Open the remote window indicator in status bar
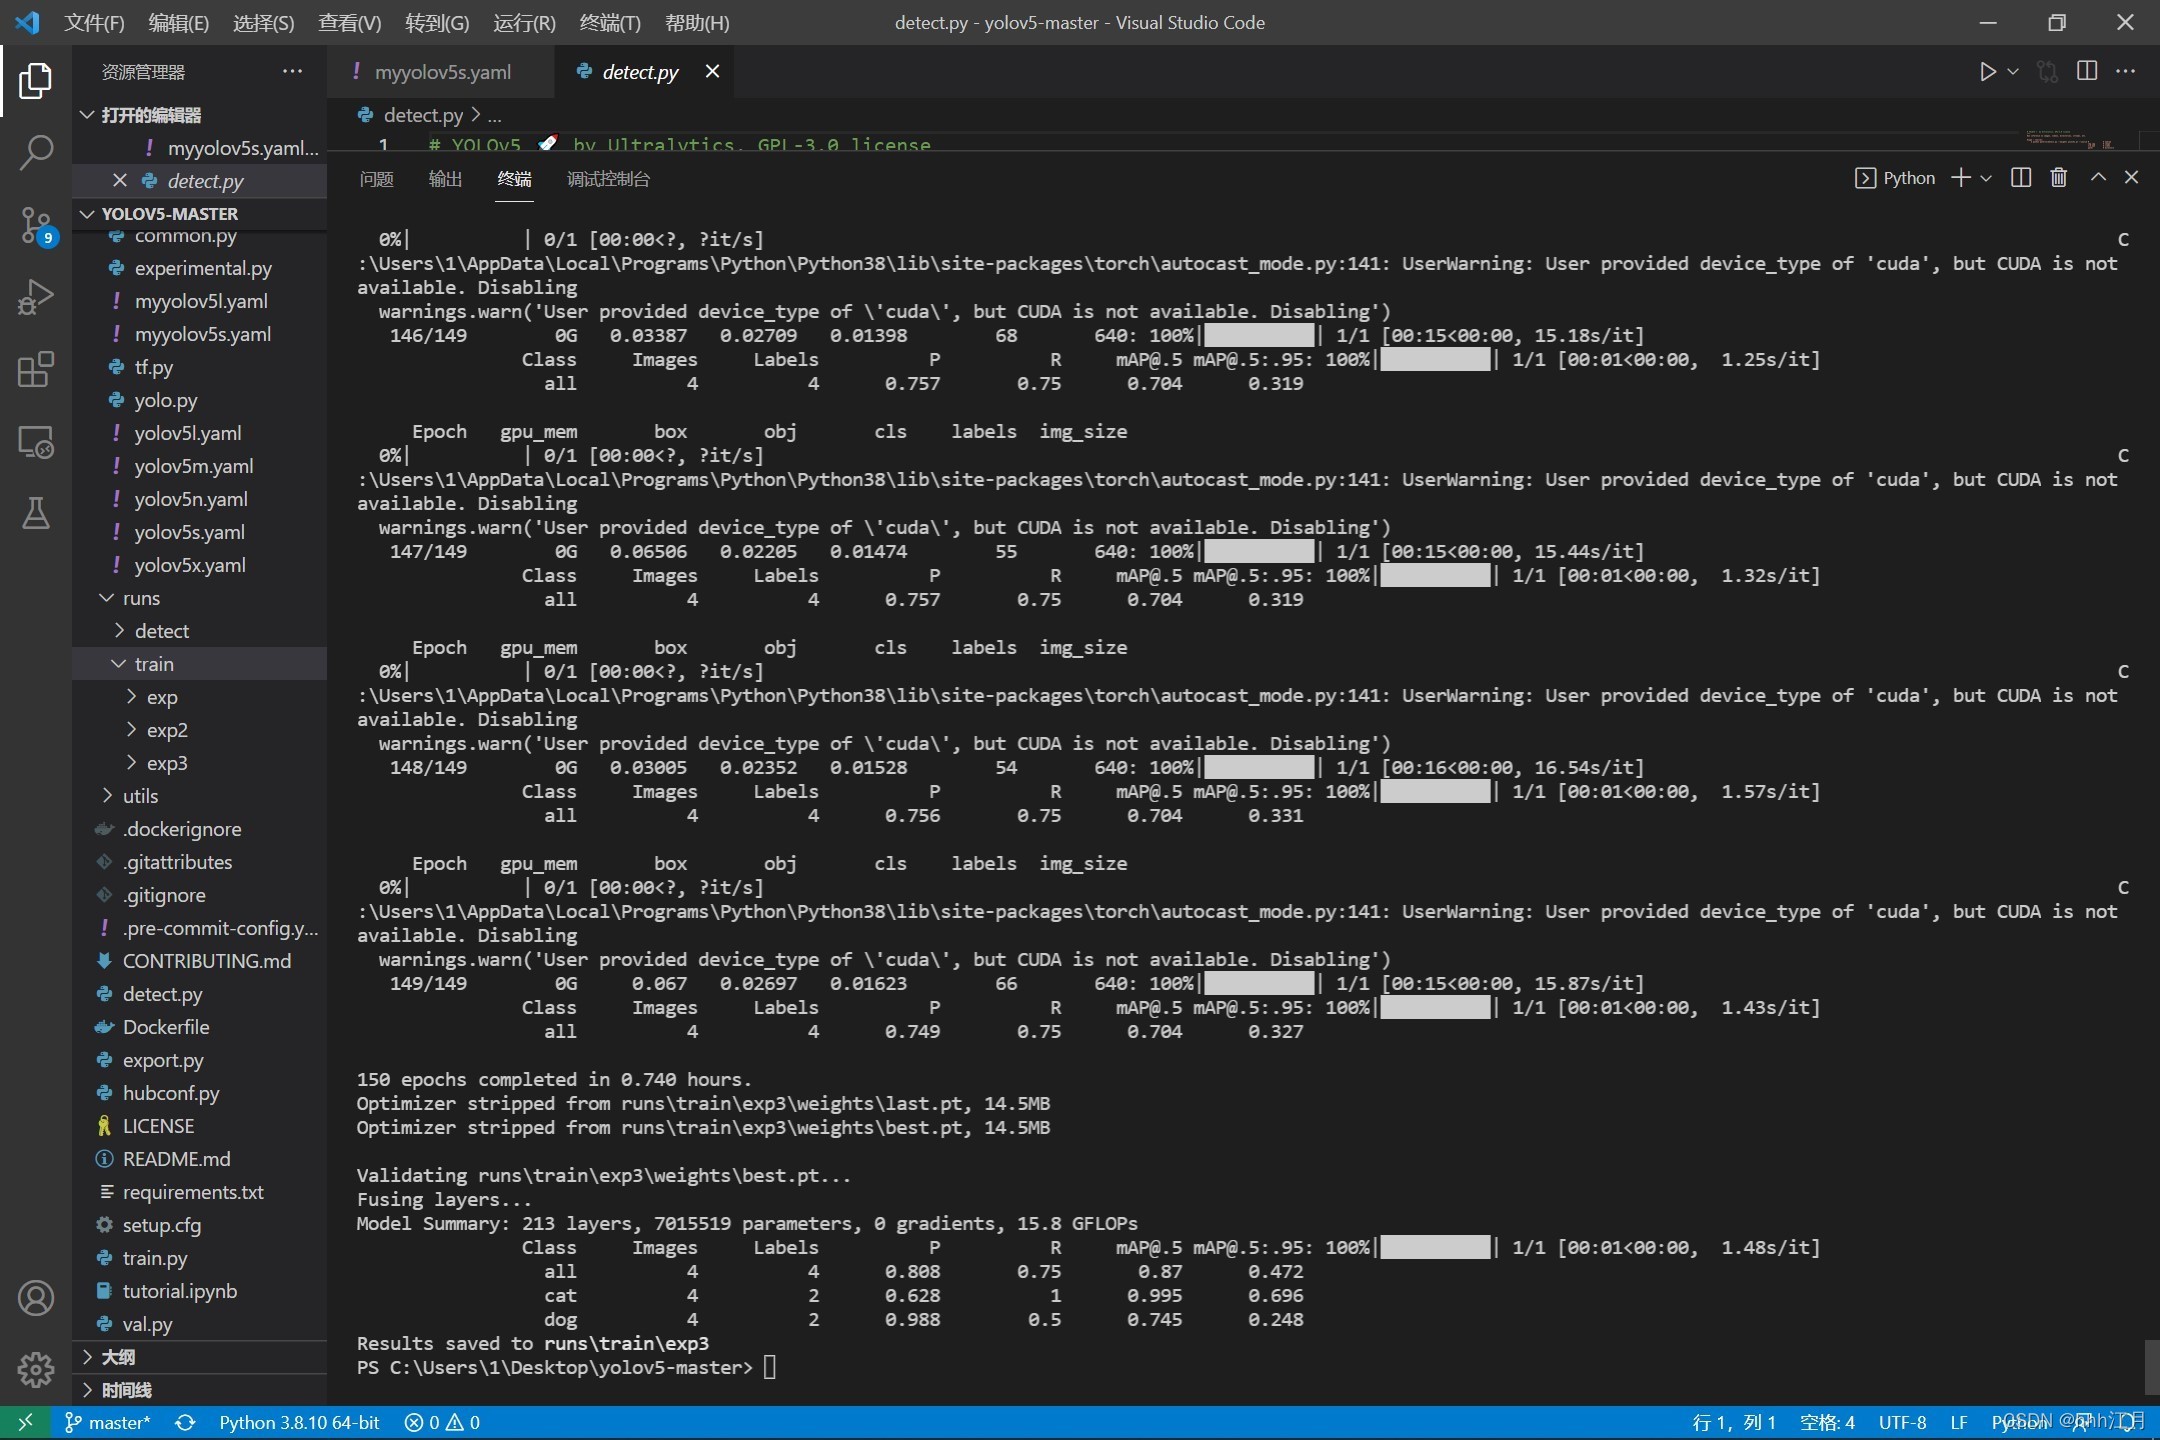 [x=26, y=1423]
